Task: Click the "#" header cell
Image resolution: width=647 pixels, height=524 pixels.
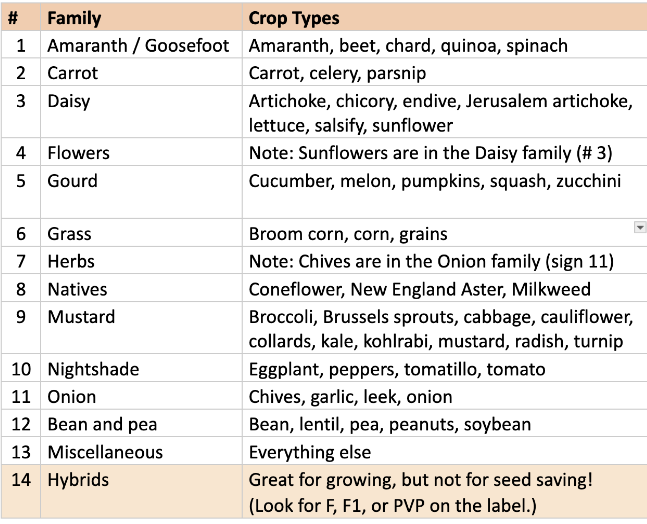Action: coord(21,18)
